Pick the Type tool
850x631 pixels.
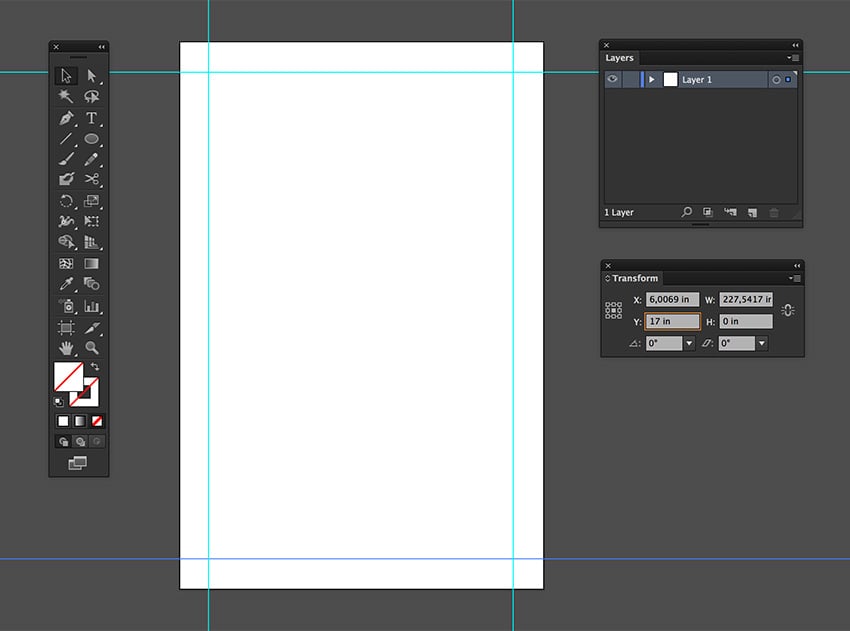pos(92,120)
